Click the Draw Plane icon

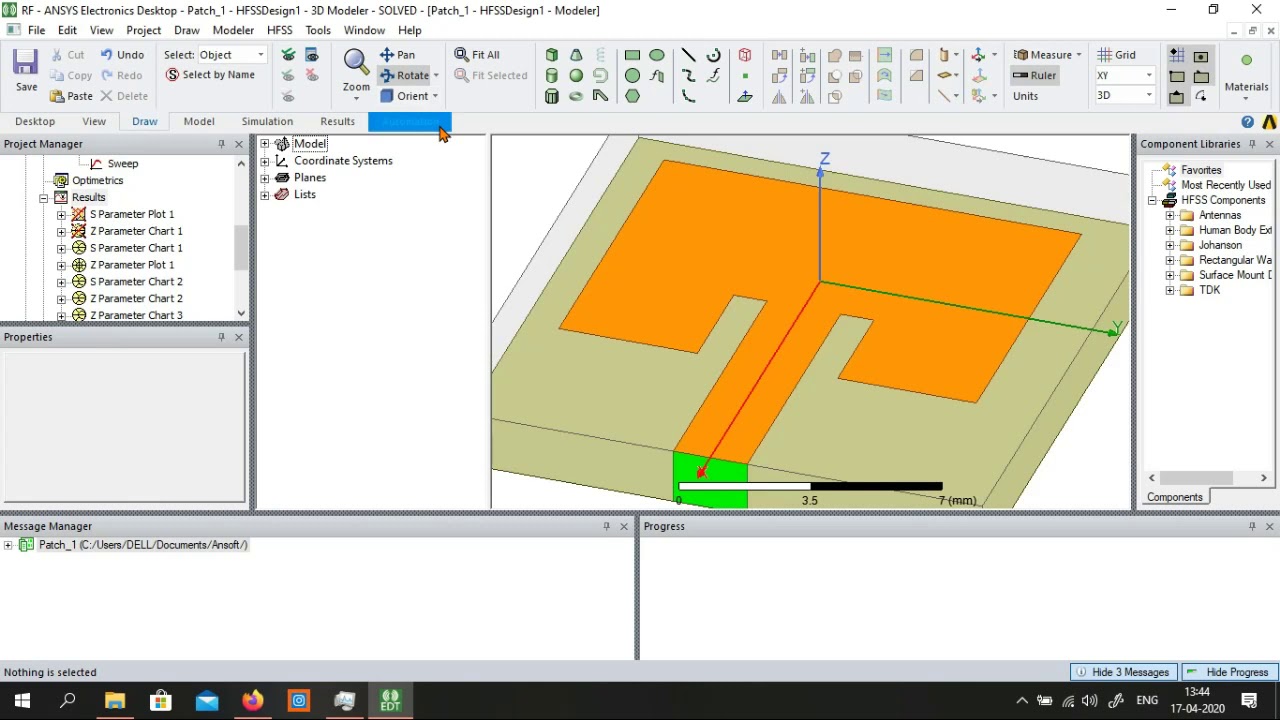745,96
